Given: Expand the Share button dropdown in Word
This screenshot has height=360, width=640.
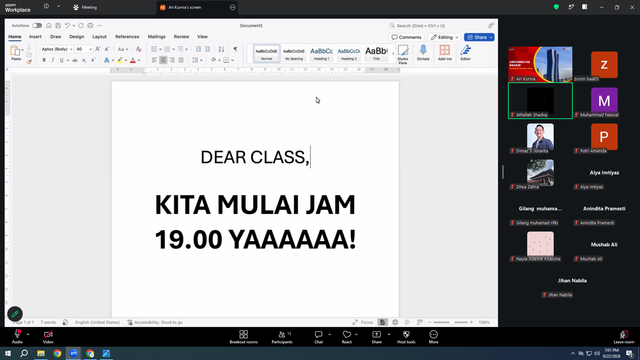Looking at the screenshot, I should 491,37.
